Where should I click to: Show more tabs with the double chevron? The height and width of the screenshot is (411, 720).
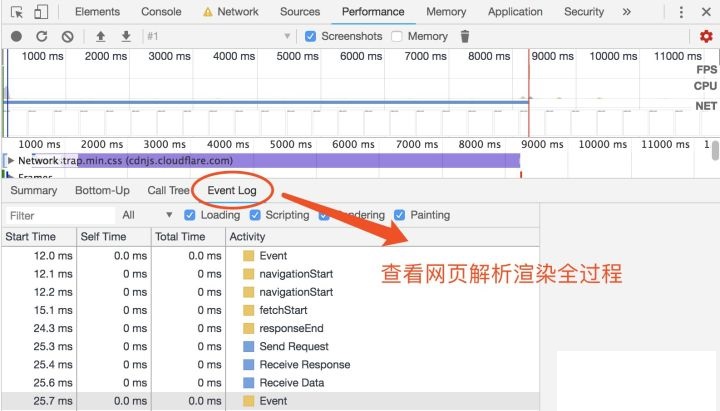(626, 12)
